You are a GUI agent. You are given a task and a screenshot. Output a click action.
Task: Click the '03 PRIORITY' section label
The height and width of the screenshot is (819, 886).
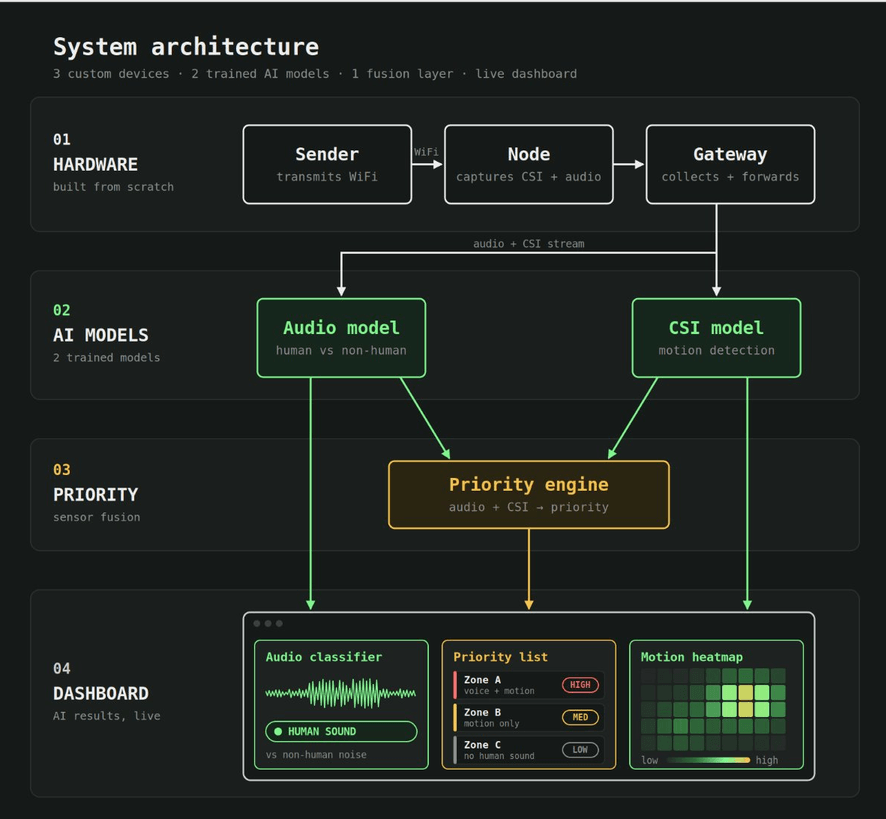tap(95, 483)
